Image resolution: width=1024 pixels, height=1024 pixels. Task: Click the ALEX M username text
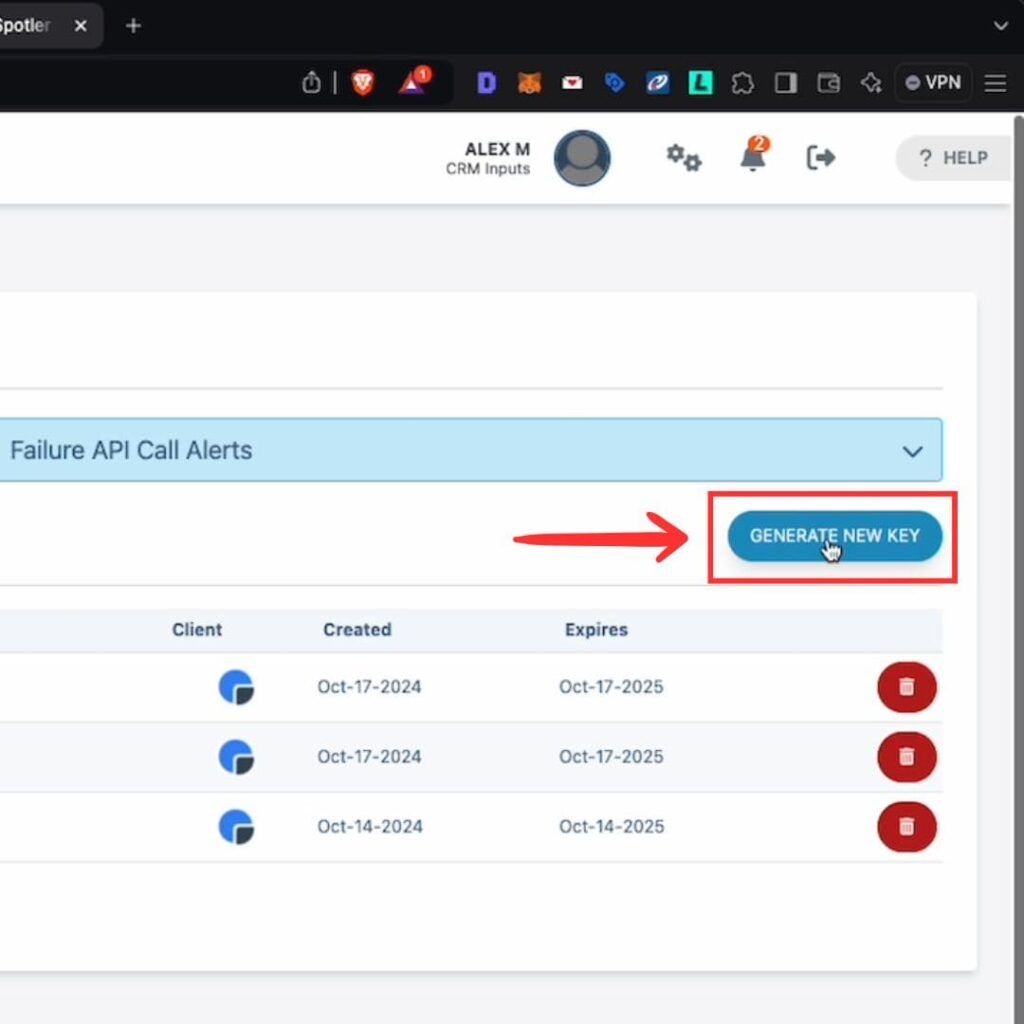point(497,149)
